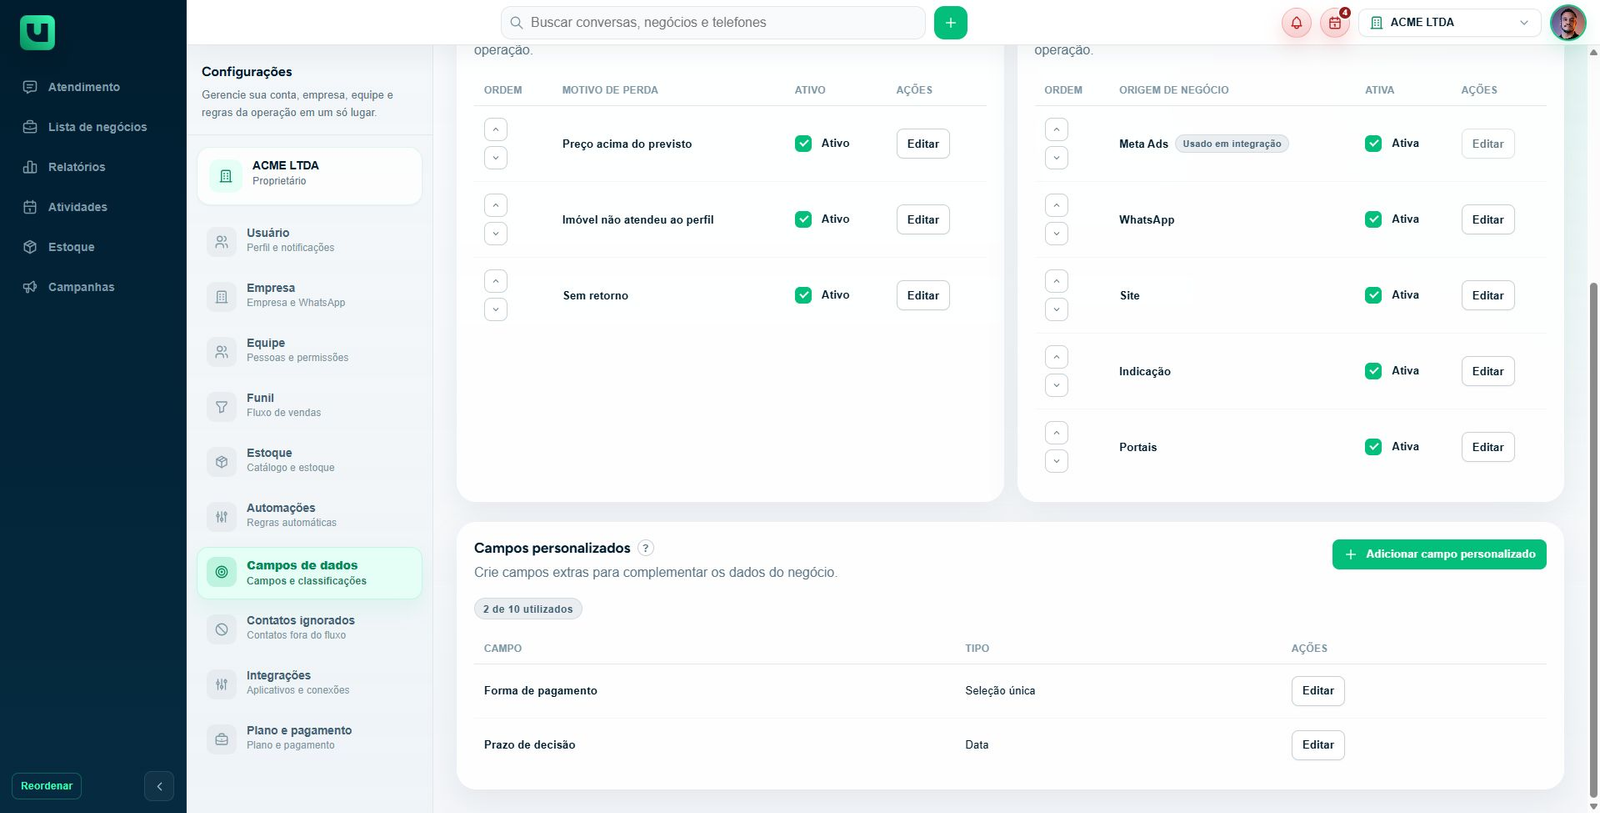Edit the Site business origin

(1488, 295)
